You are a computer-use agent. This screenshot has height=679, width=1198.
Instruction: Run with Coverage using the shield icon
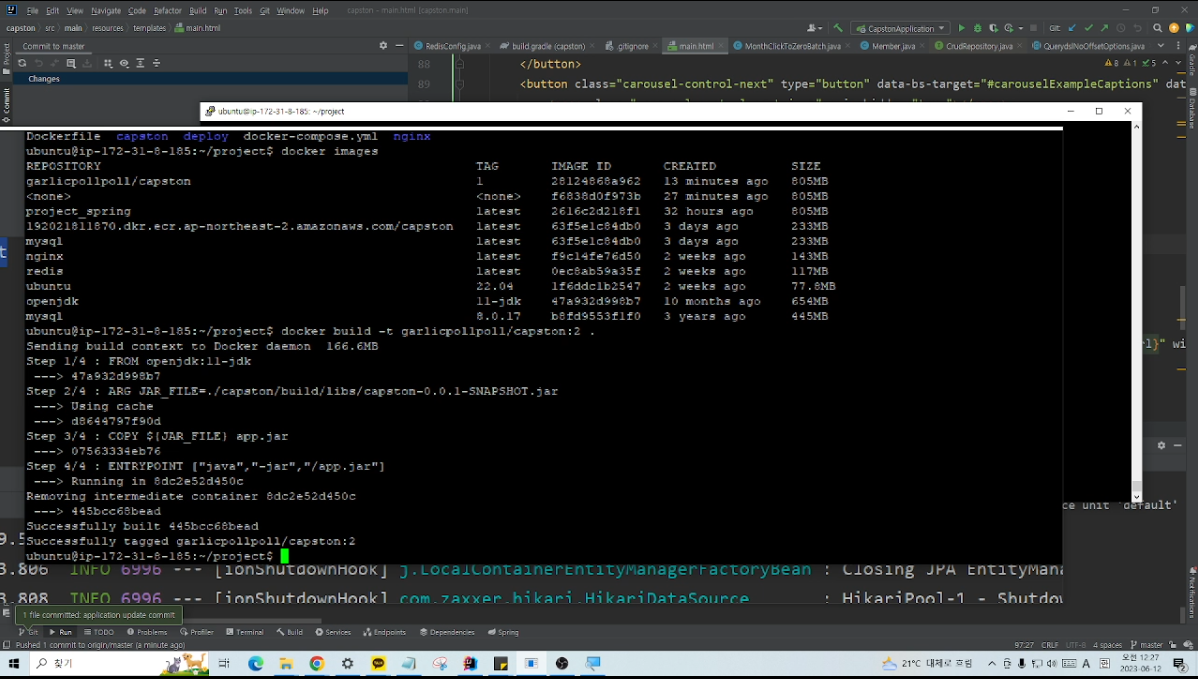click(993, 28)
